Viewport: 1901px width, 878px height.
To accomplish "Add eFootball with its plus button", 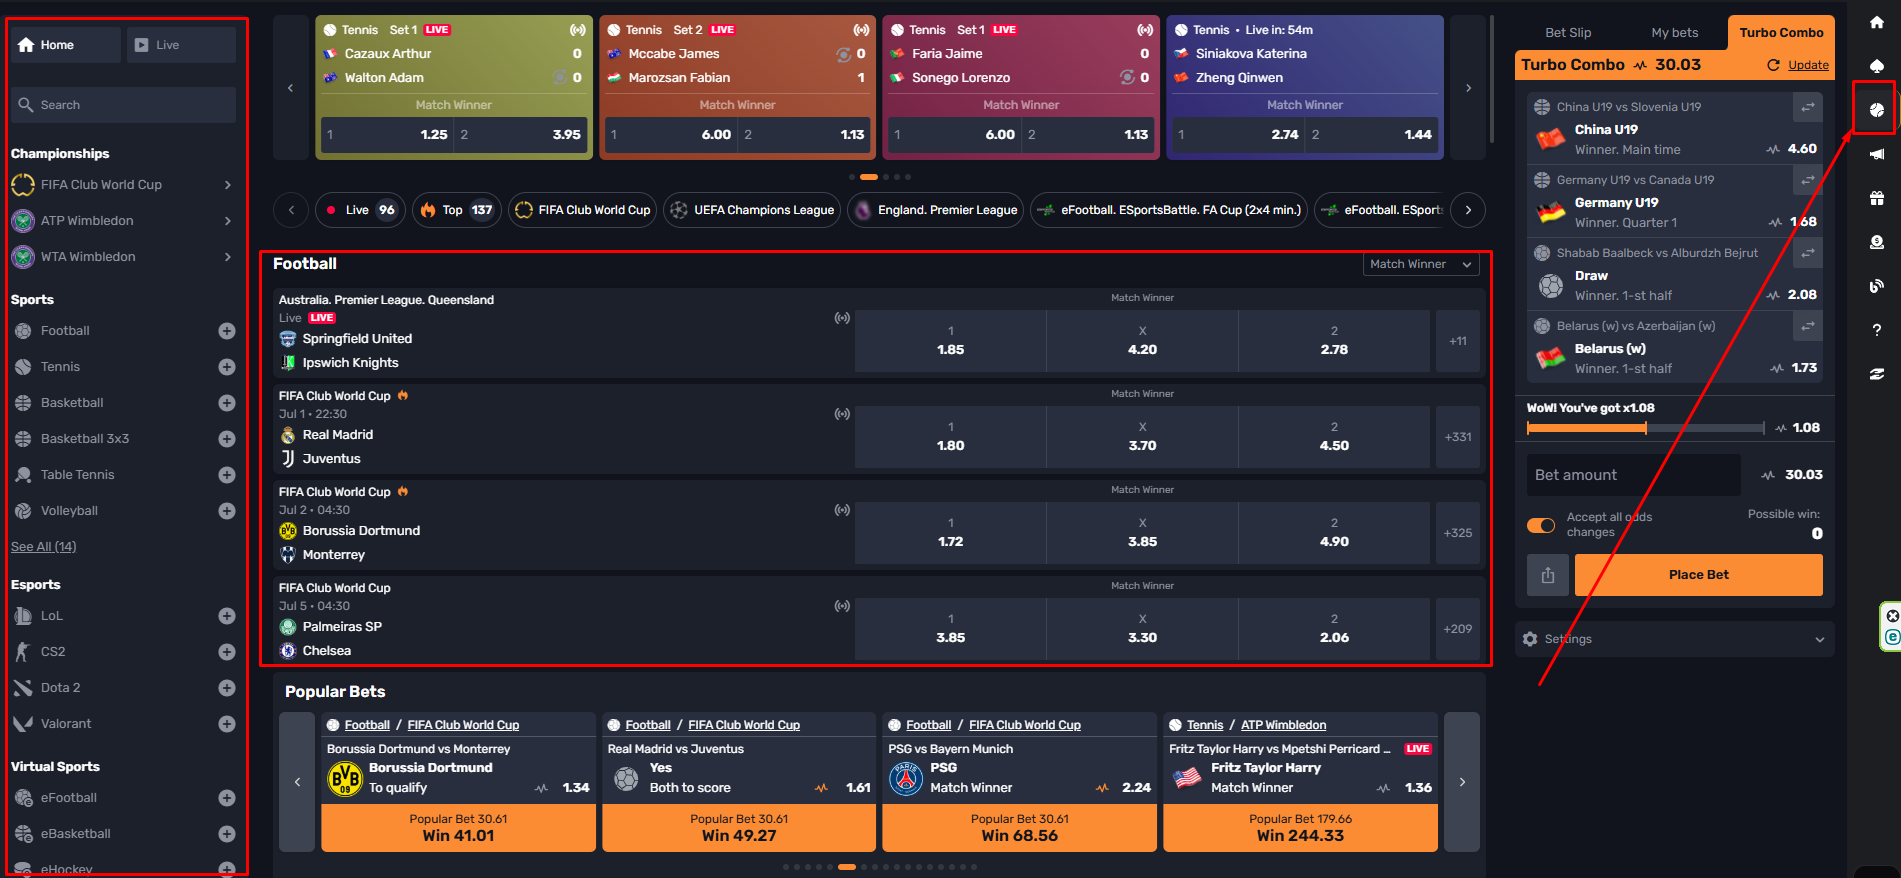I will point(227,798).
